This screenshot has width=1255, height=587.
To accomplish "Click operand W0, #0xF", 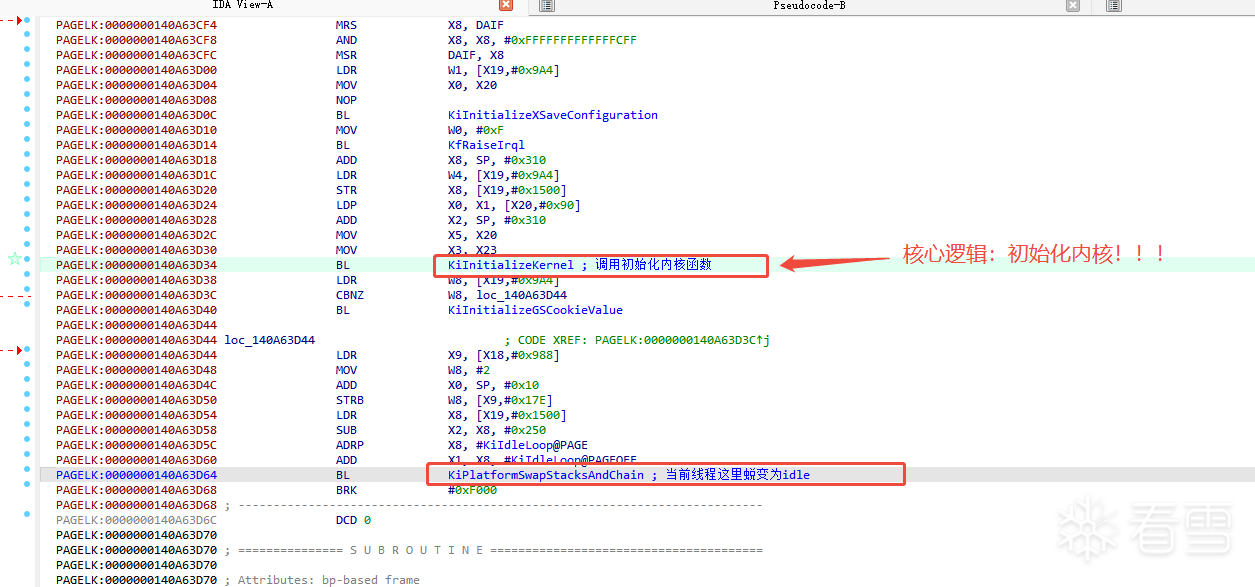I will tap(476, 130).
